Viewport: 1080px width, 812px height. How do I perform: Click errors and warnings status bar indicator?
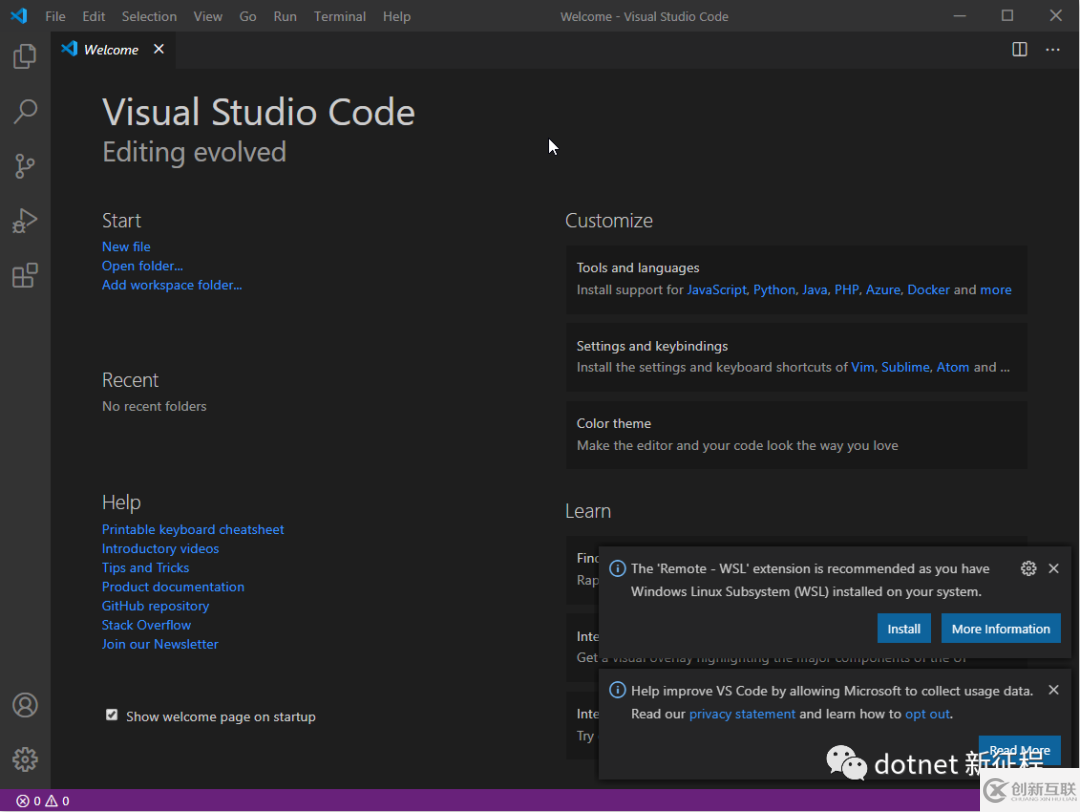[43, 801]
